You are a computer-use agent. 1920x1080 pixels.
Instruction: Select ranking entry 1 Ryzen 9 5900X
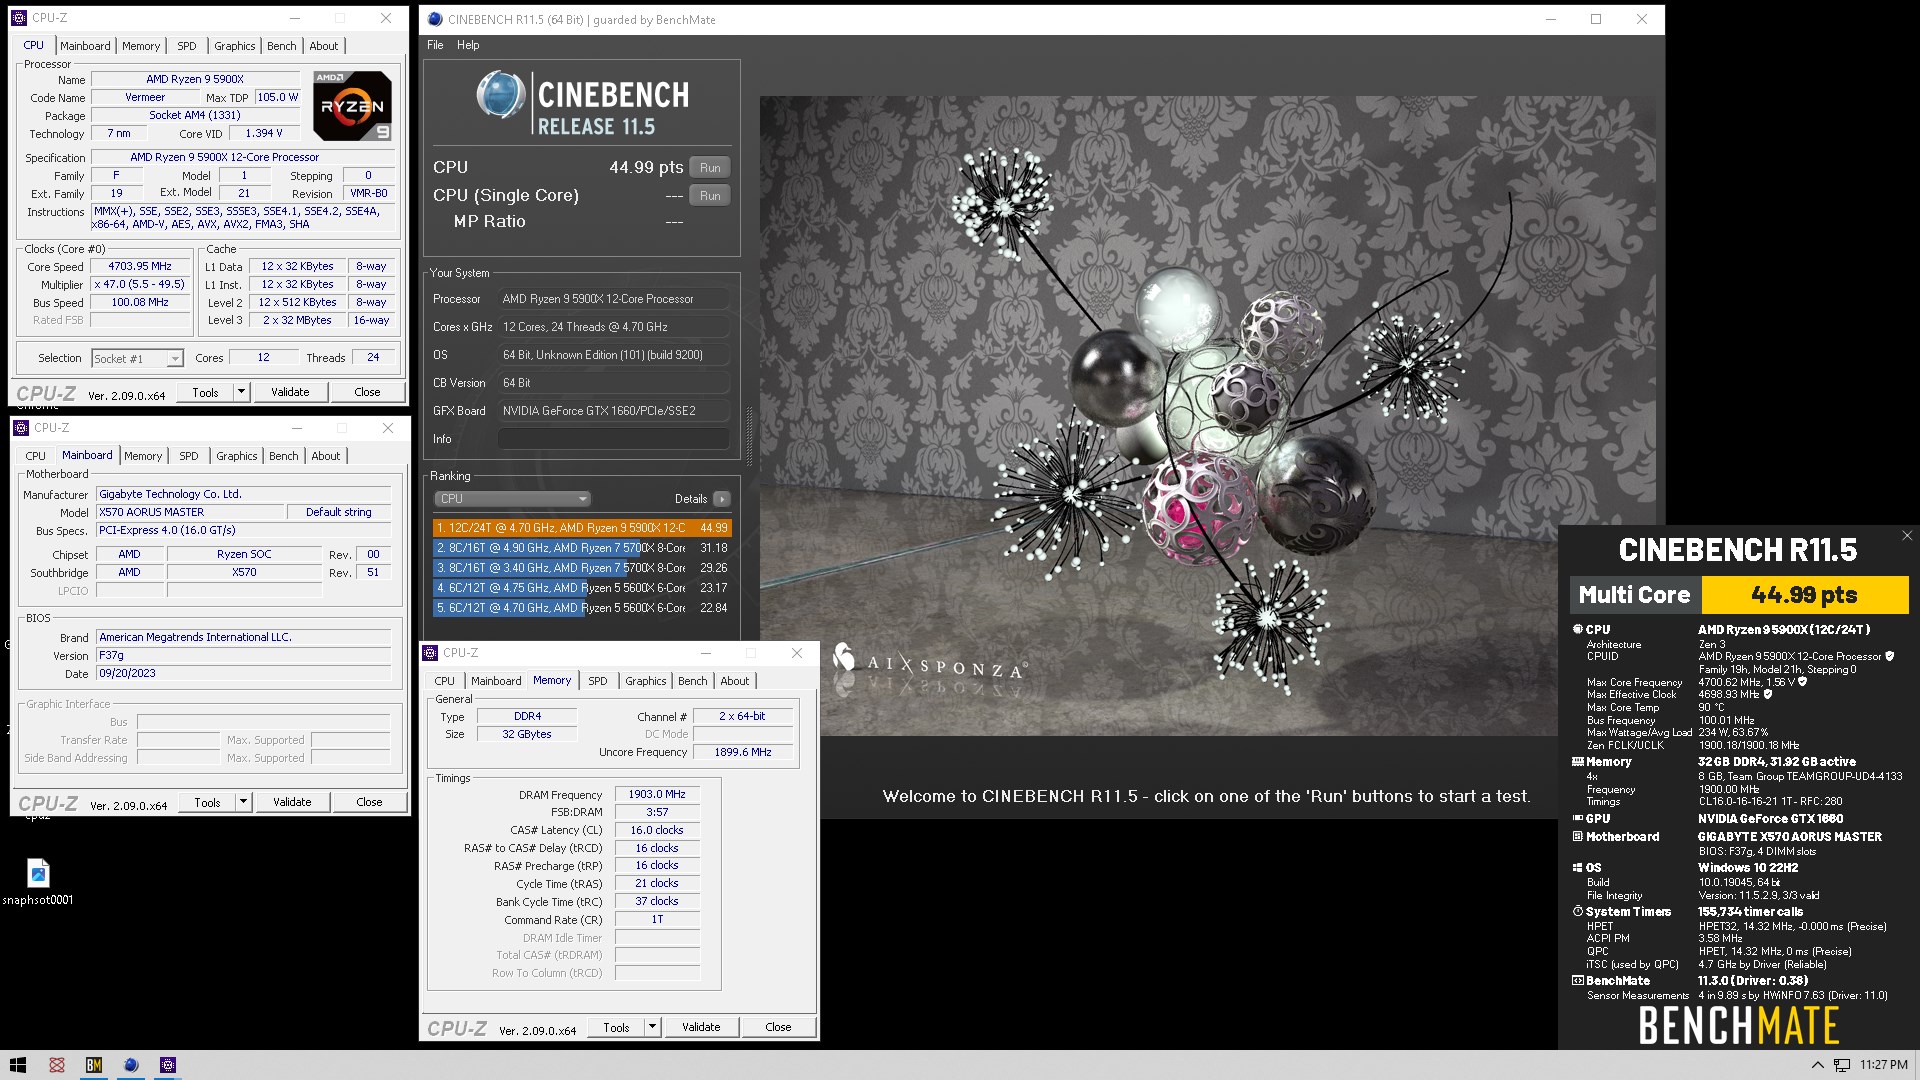click(582, 528)
